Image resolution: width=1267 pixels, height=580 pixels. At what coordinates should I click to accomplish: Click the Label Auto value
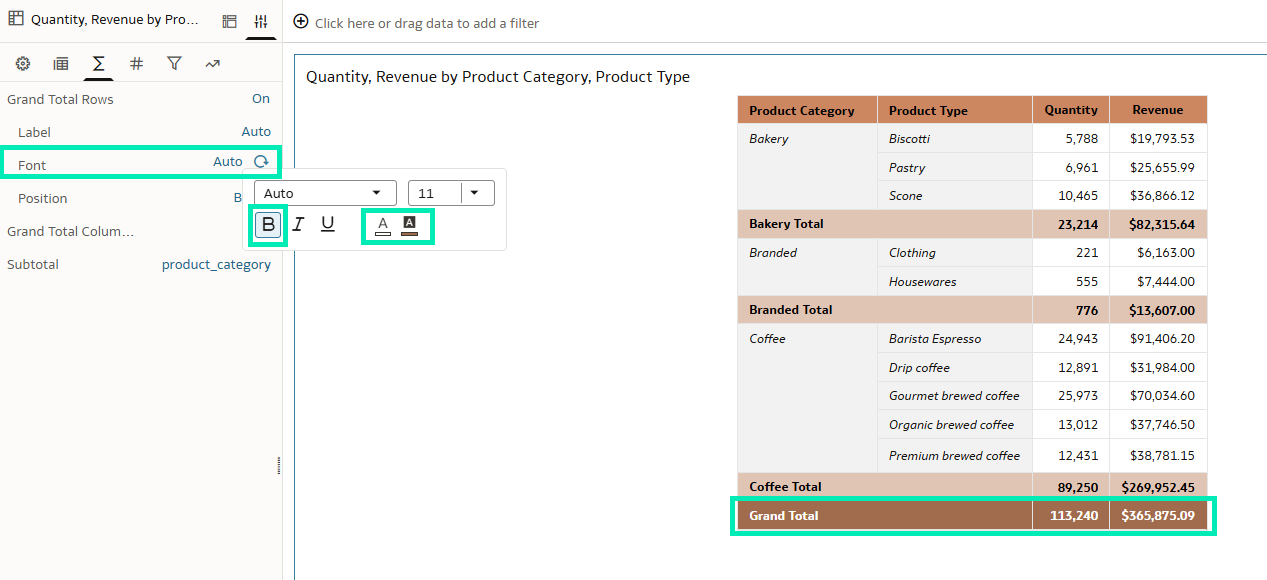point(256,132)
